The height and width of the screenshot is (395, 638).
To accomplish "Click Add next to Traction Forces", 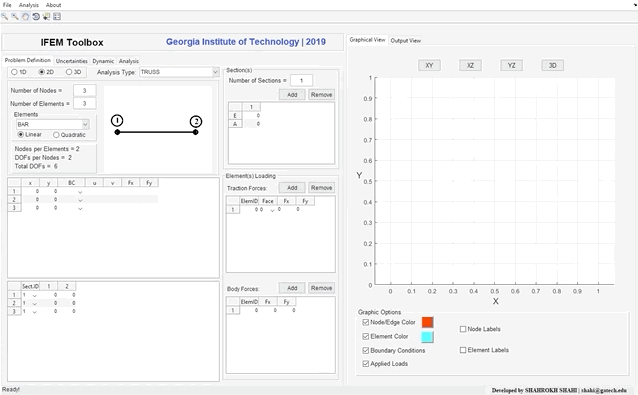I will (x=292, y=188).
